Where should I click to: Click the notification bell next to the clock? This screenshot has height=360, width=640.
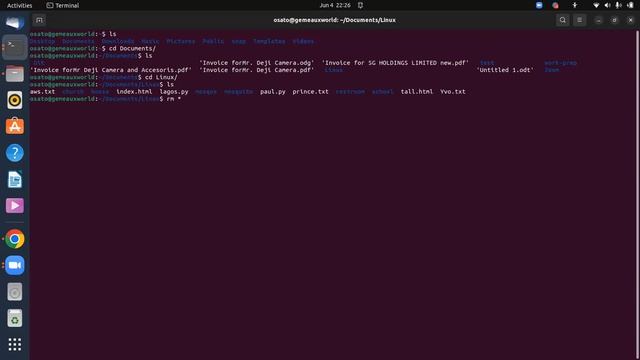(360, 5)
